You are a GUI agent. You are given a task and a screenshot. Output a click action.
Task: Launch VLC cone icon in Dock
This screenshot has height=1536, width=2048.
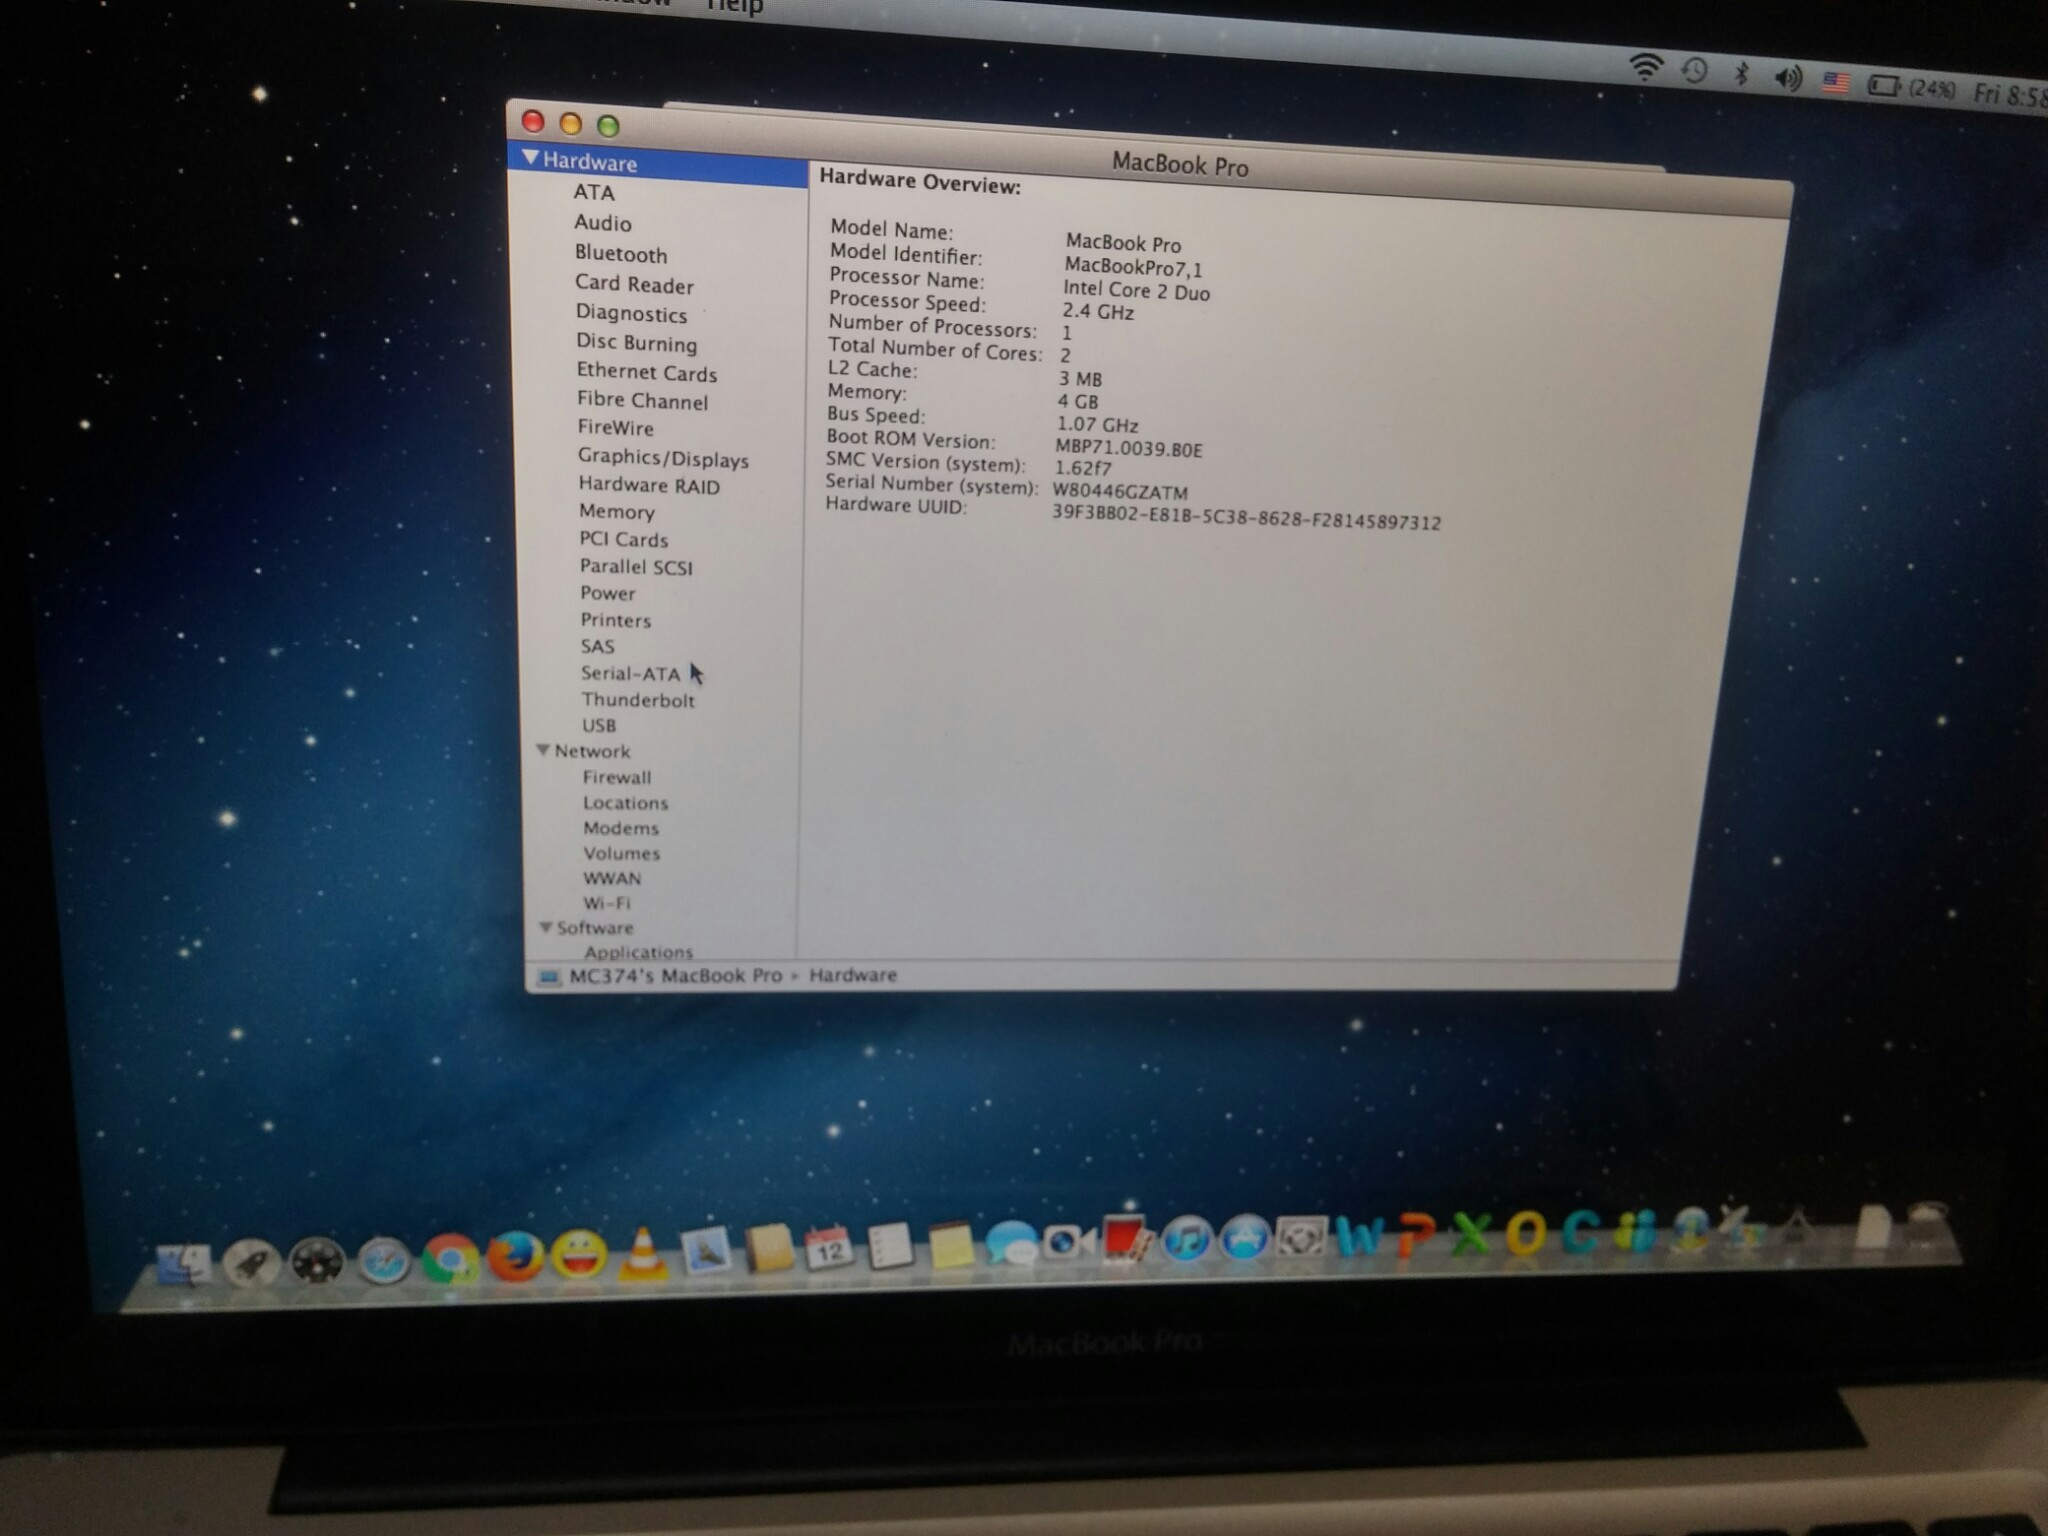[643, 1254]
